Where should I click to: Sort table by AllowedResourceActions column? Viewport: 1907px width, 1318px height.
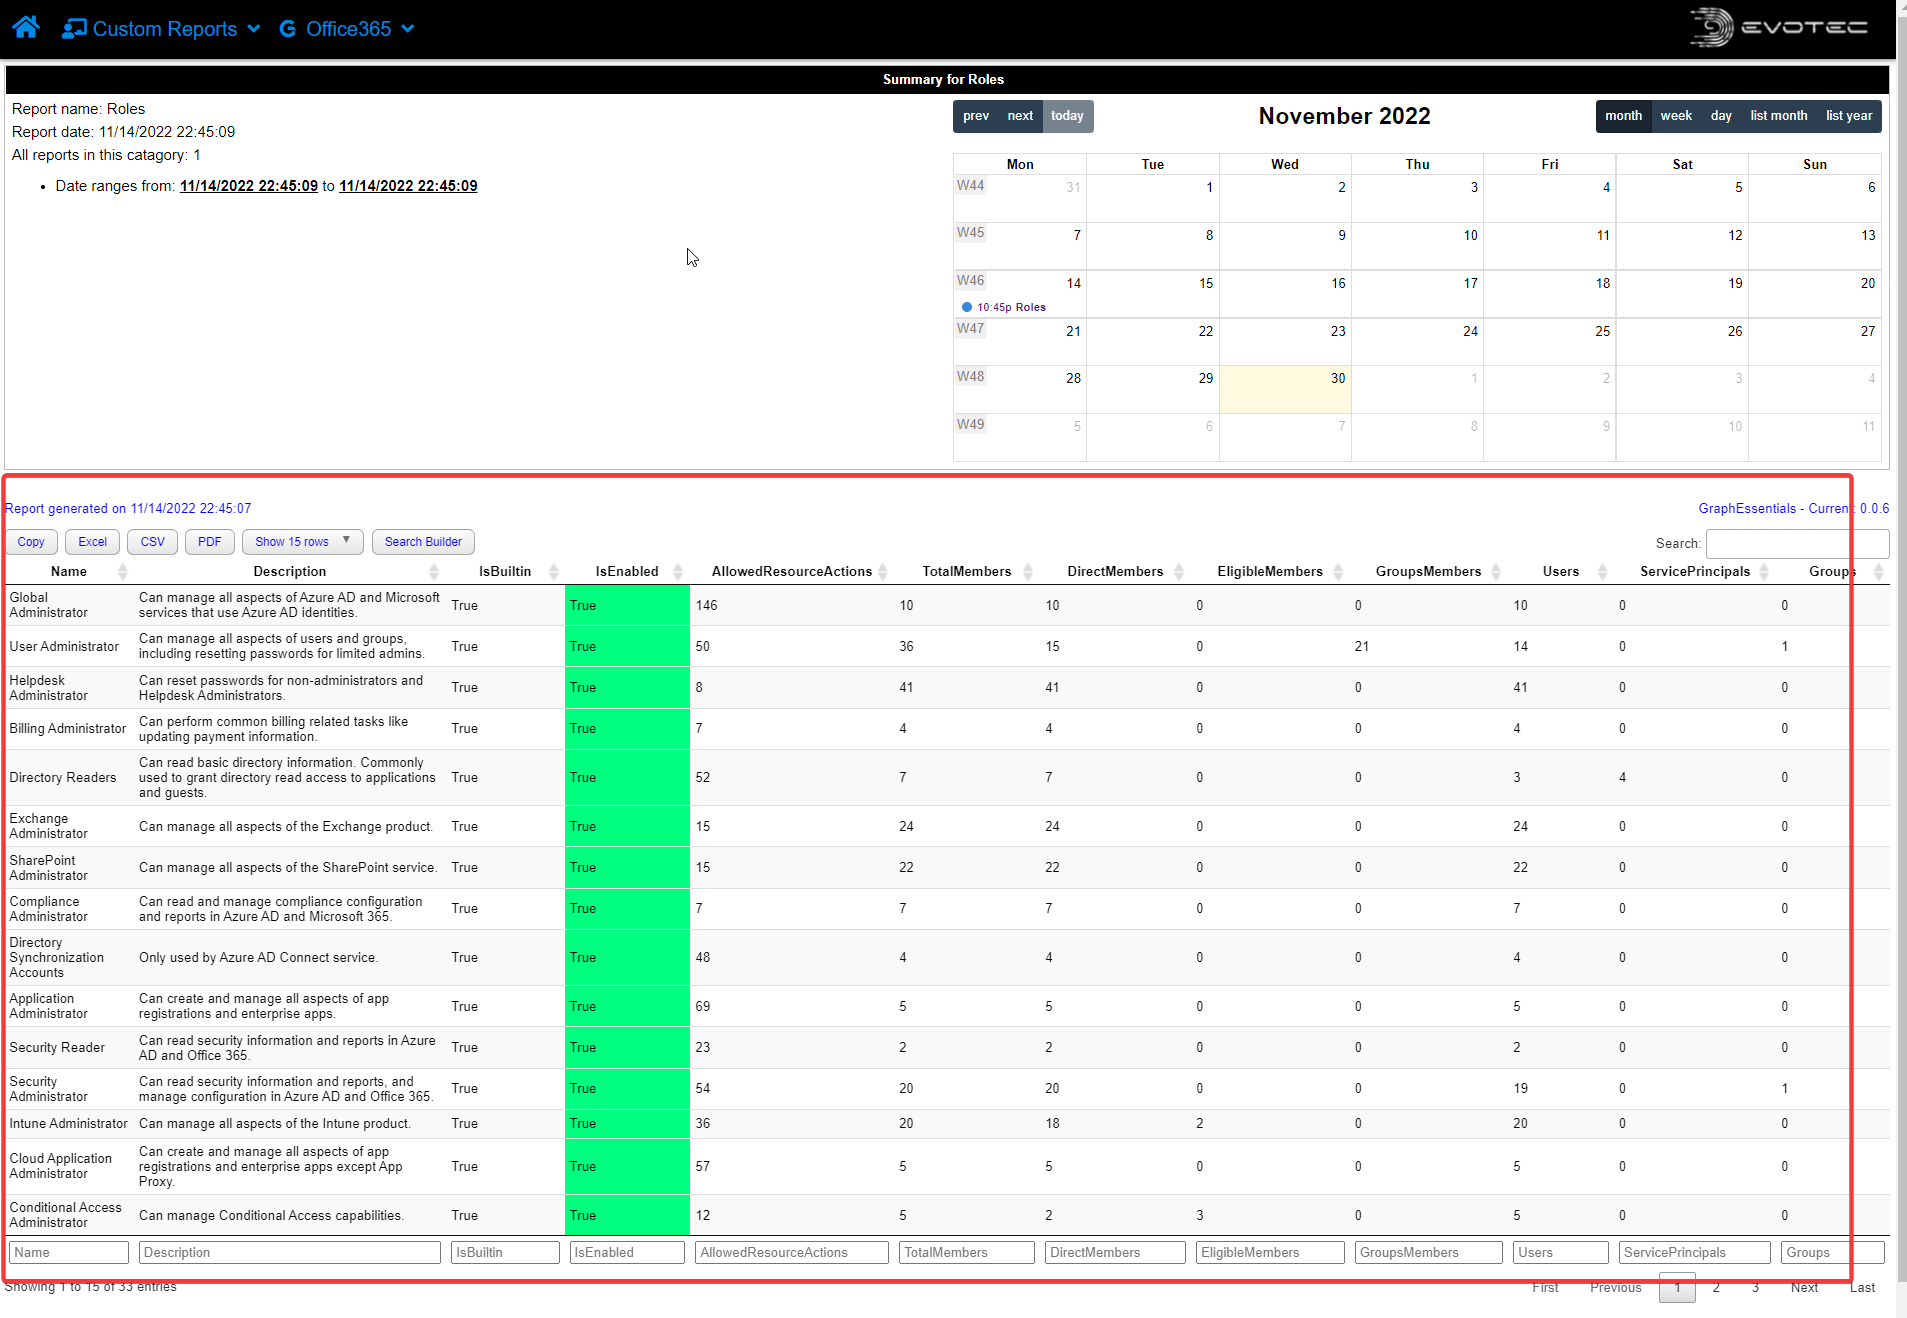792,572
